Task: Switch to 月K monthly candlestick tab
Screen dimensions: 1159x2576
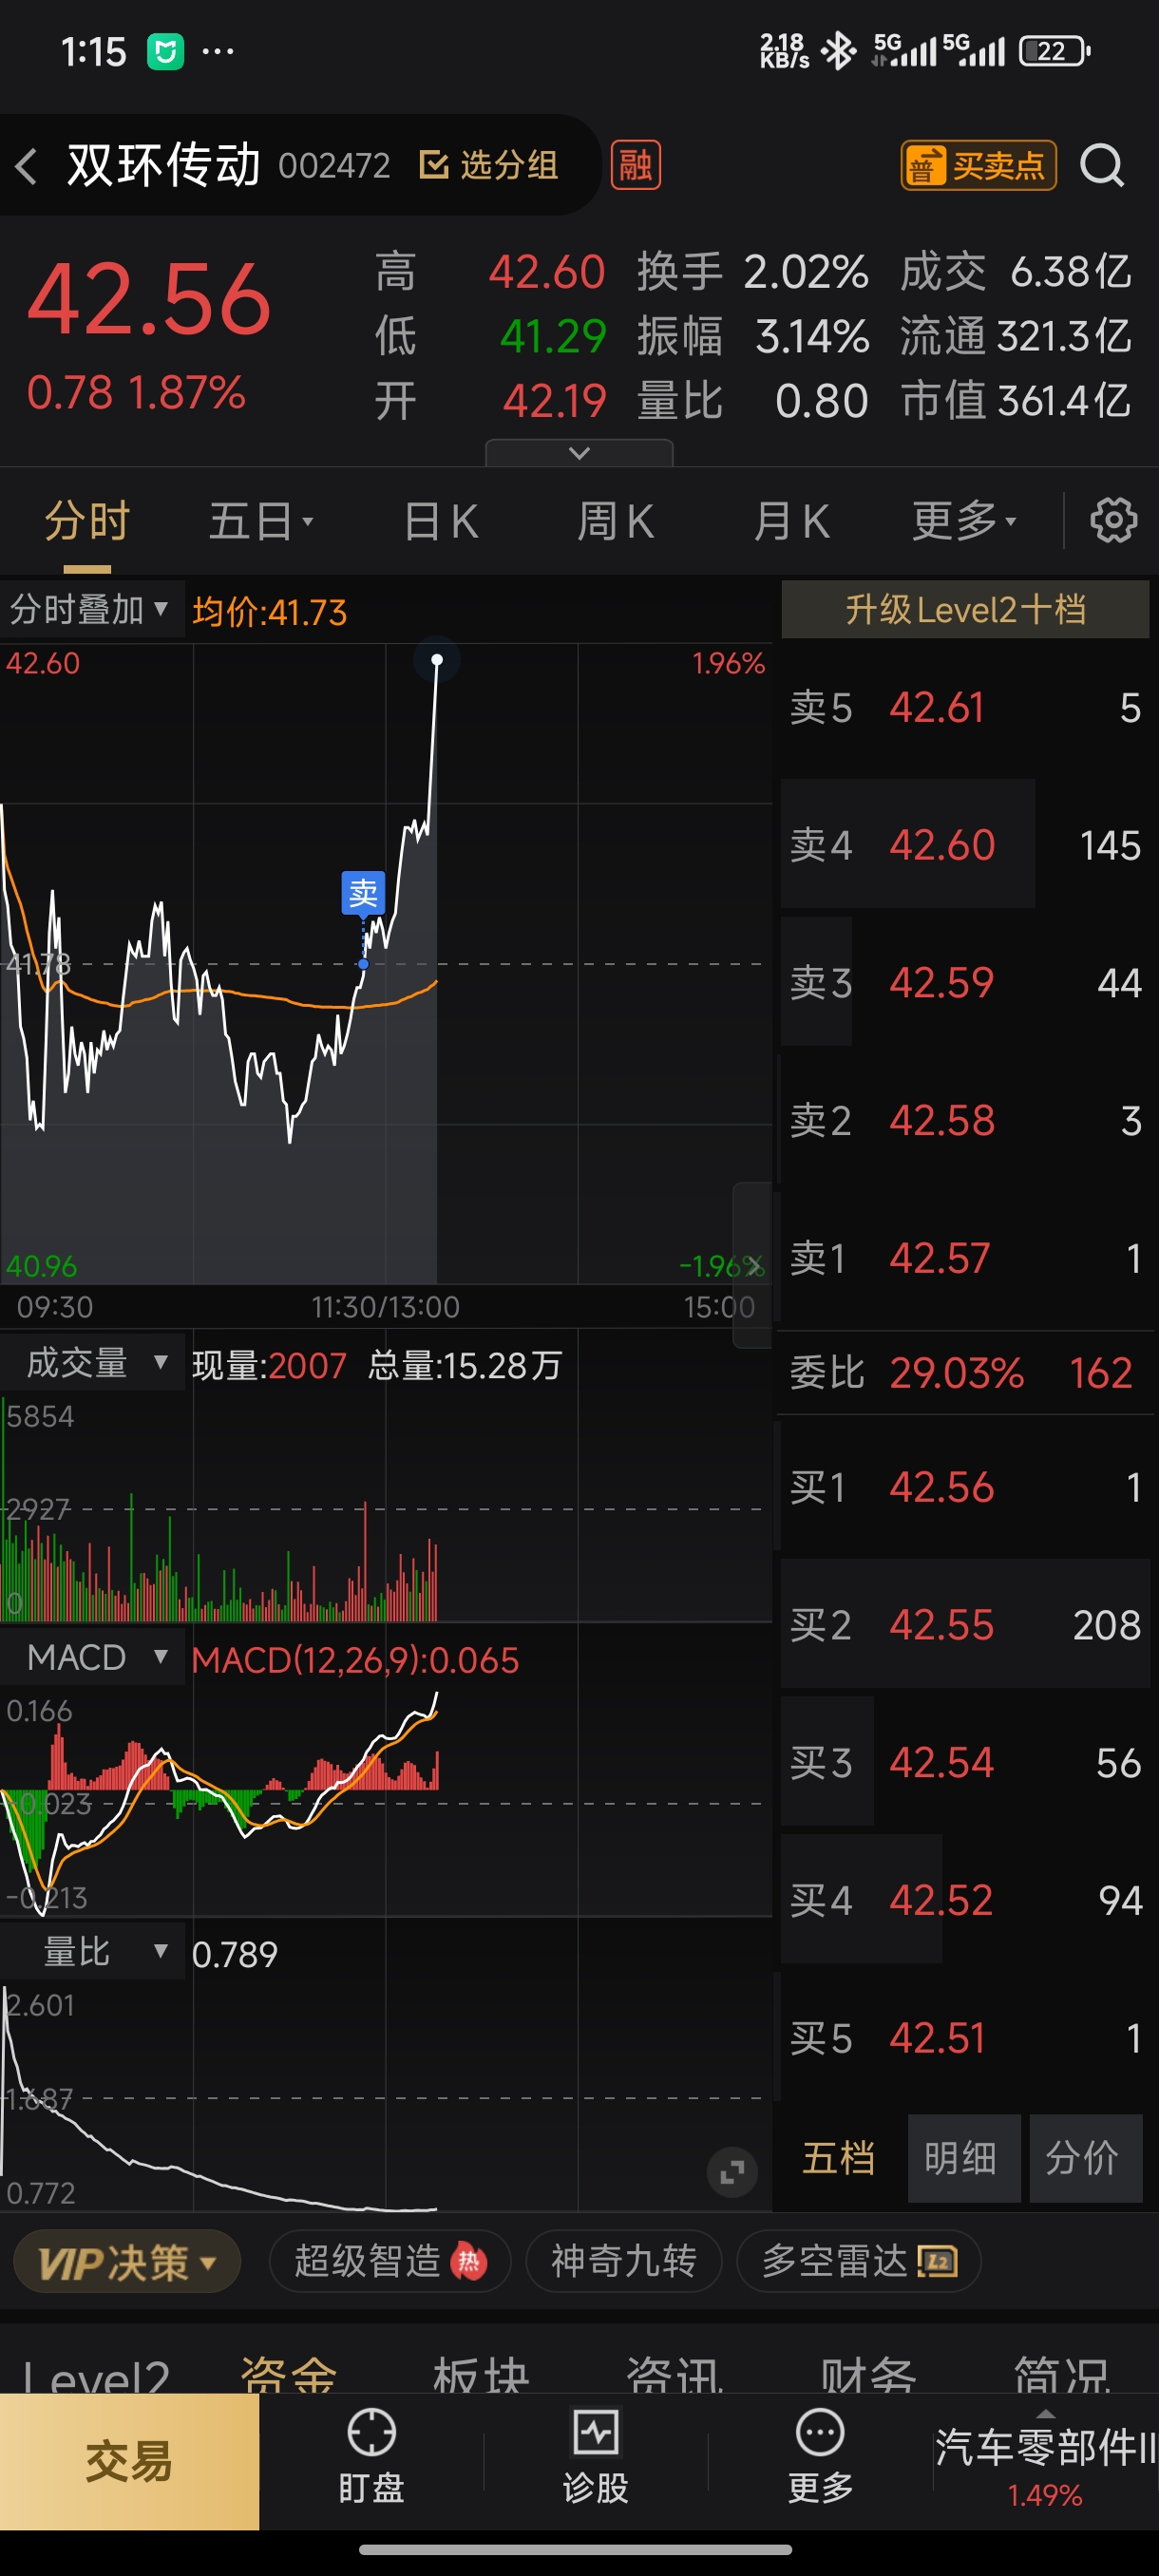Action: pyautogui.click(x=791, y=521)
